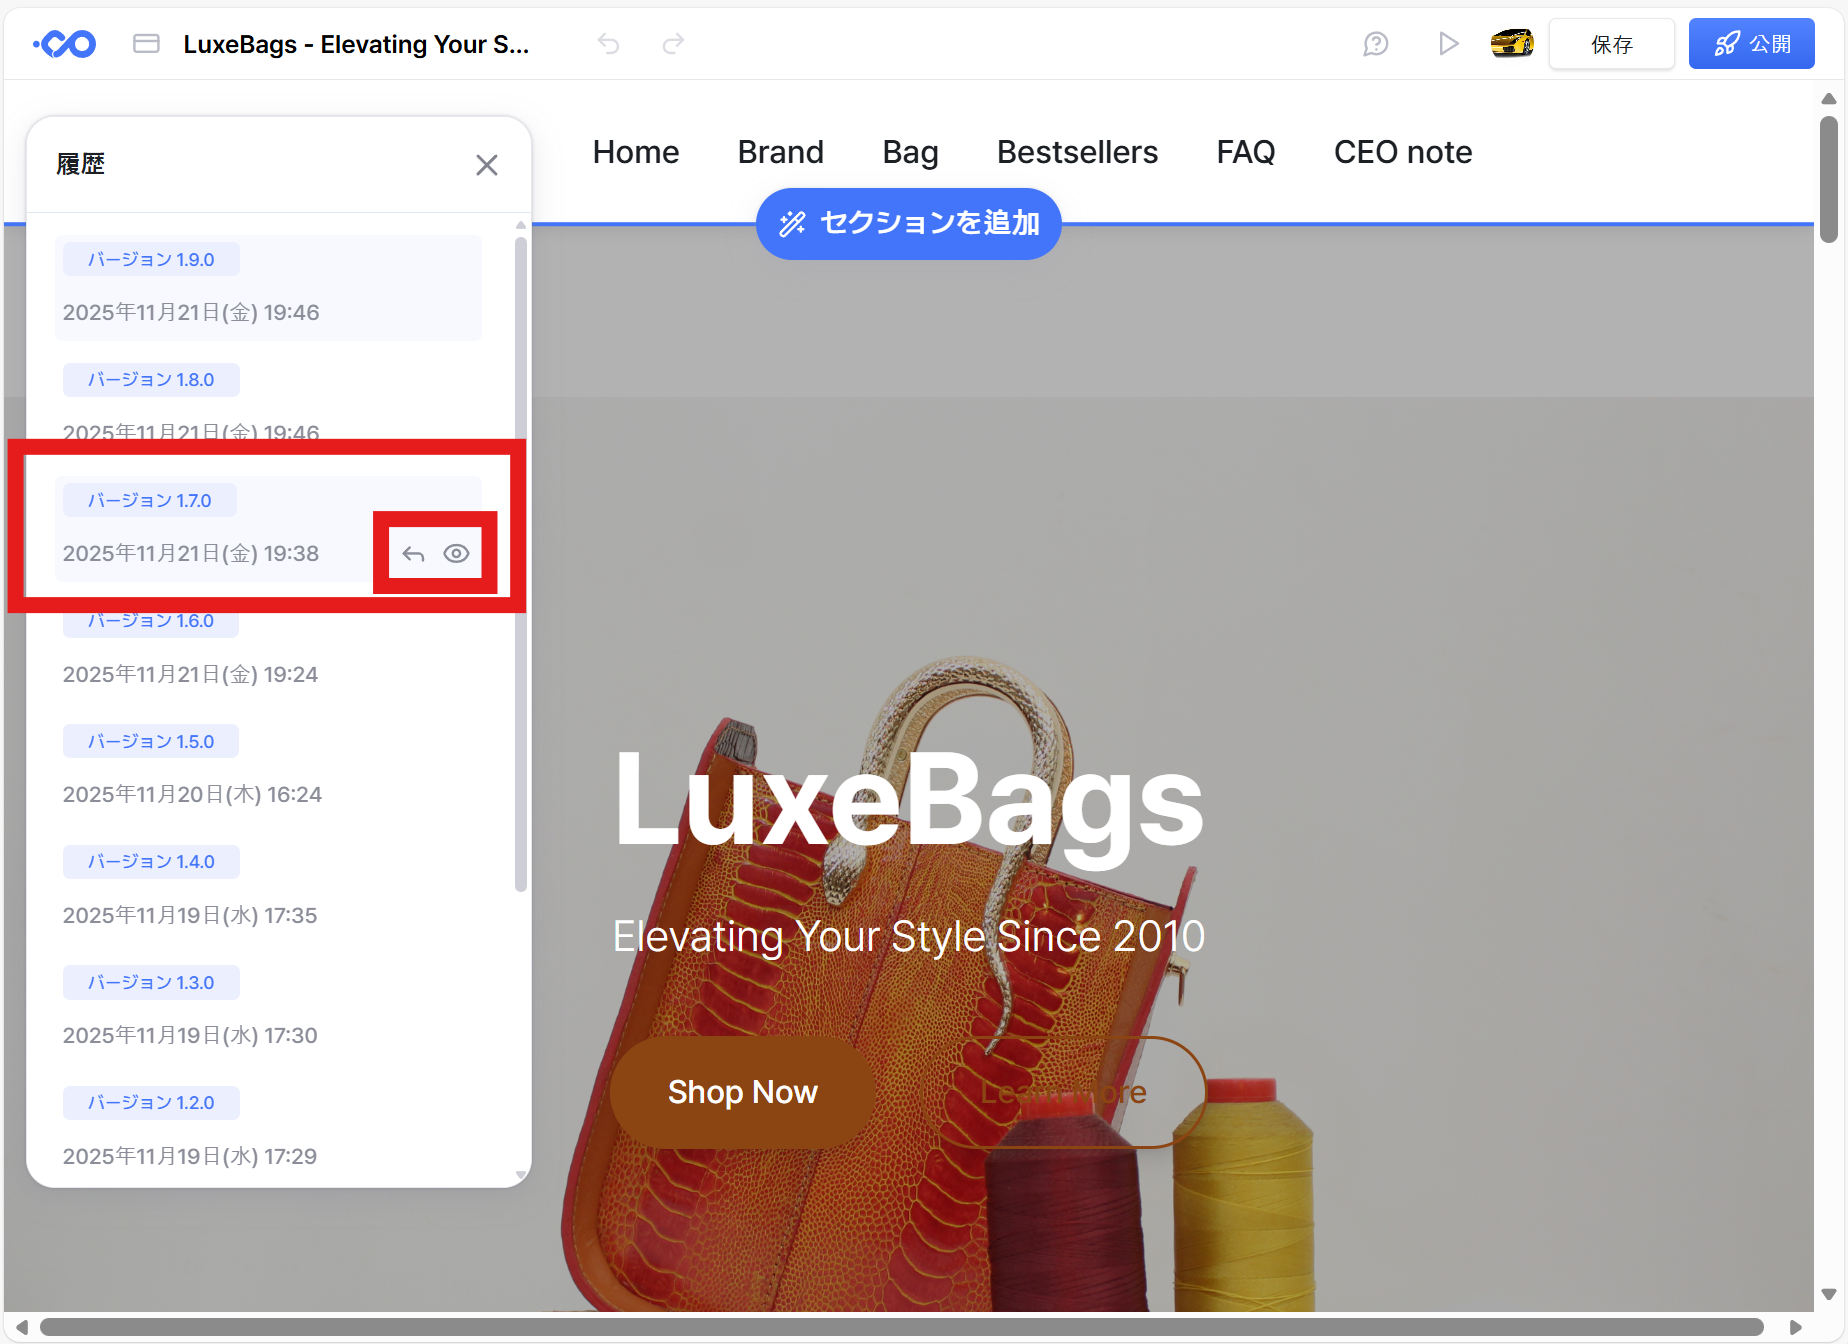Click the page vertical scrollbar thumb
The image size is (1848, 1344).
[x=1829, y=180]
